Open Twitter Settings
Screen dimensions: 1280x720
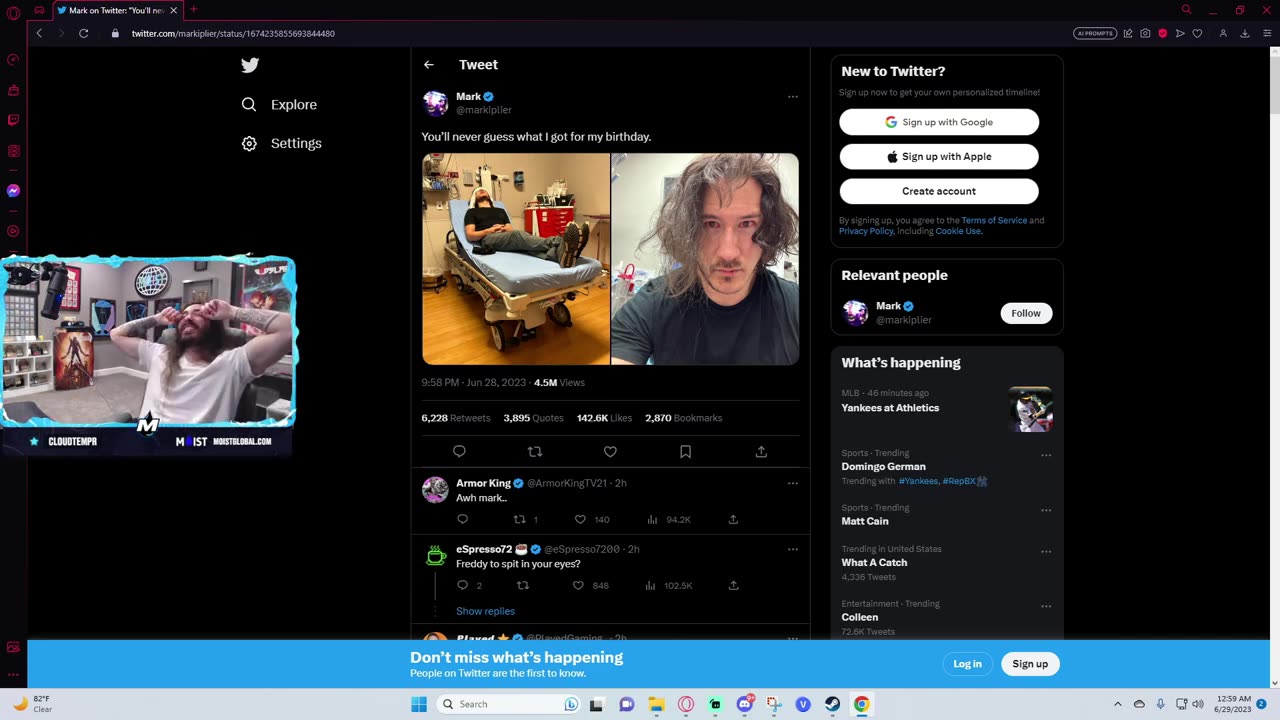[281, 143]
